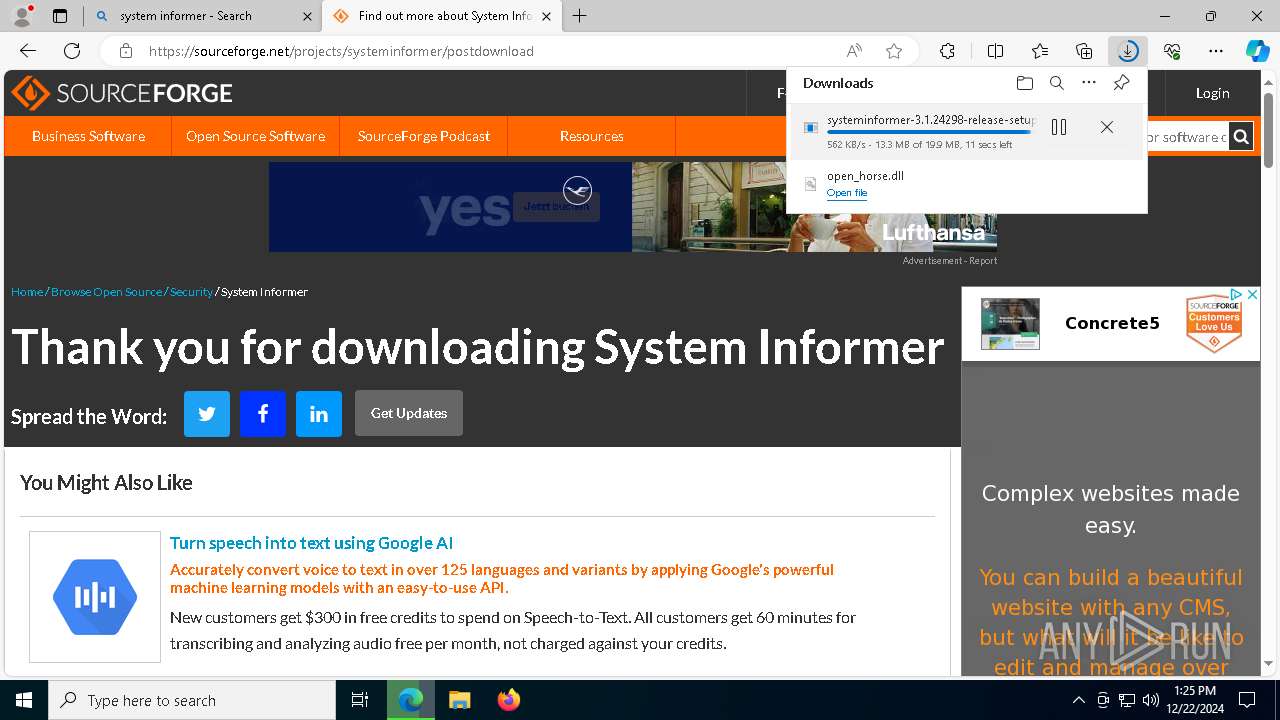
Task: Click the SourceForge search field
Action: 1187,137
